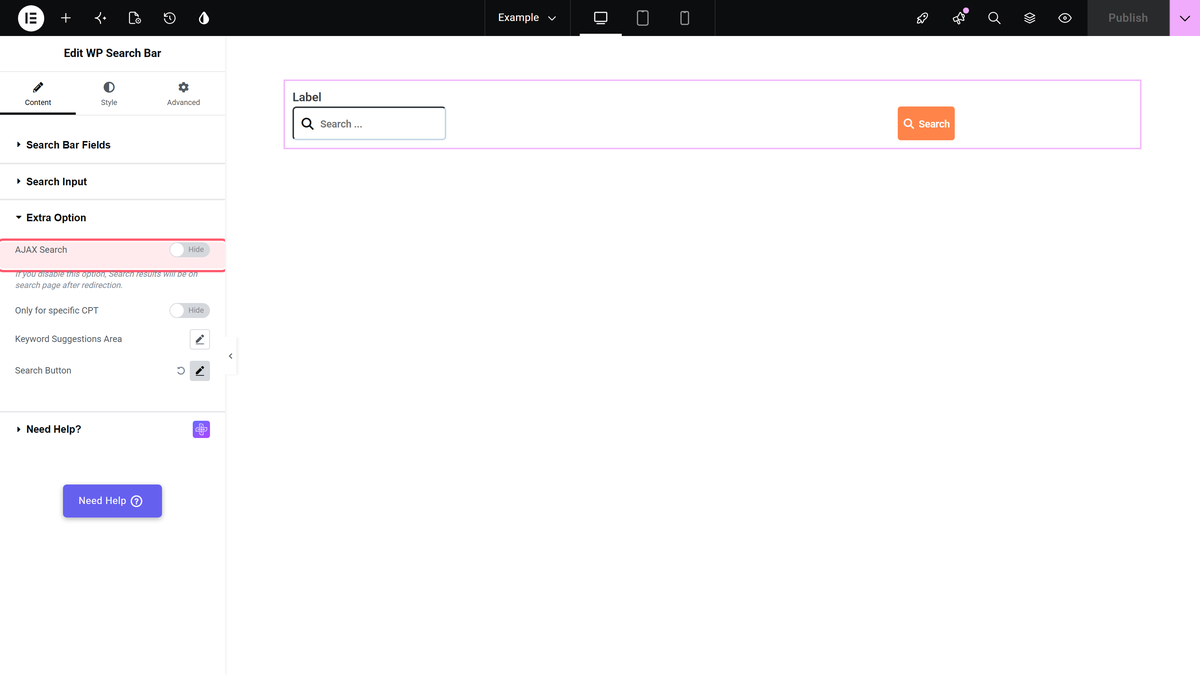Switch to the Style tab

(x=109, y=94)
